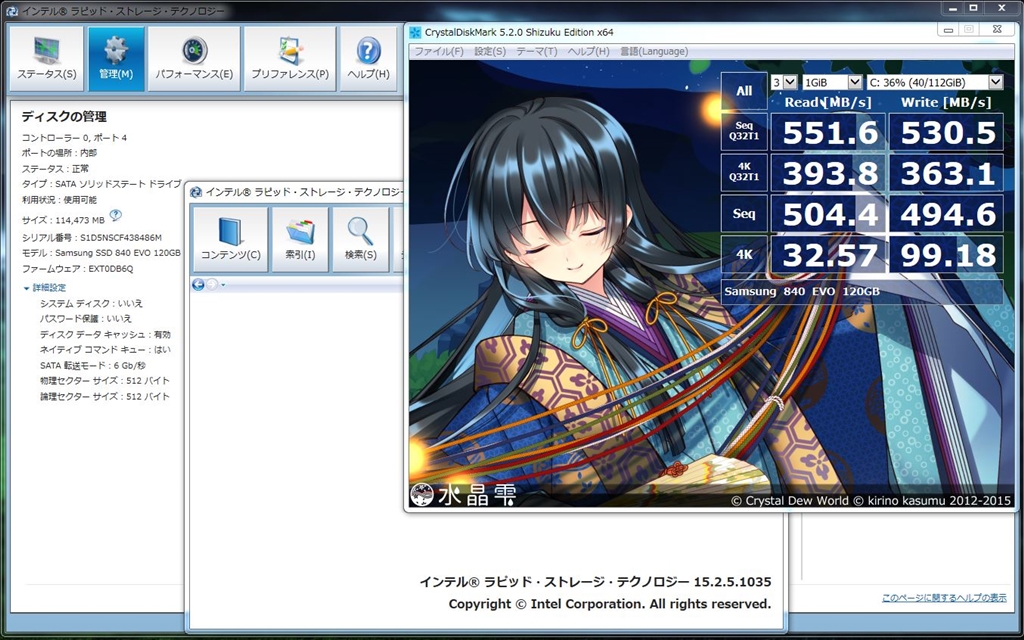Click the Seq Q32T1 read result 551.6
Screen dimensions: 1024x640
click(828, 132)
